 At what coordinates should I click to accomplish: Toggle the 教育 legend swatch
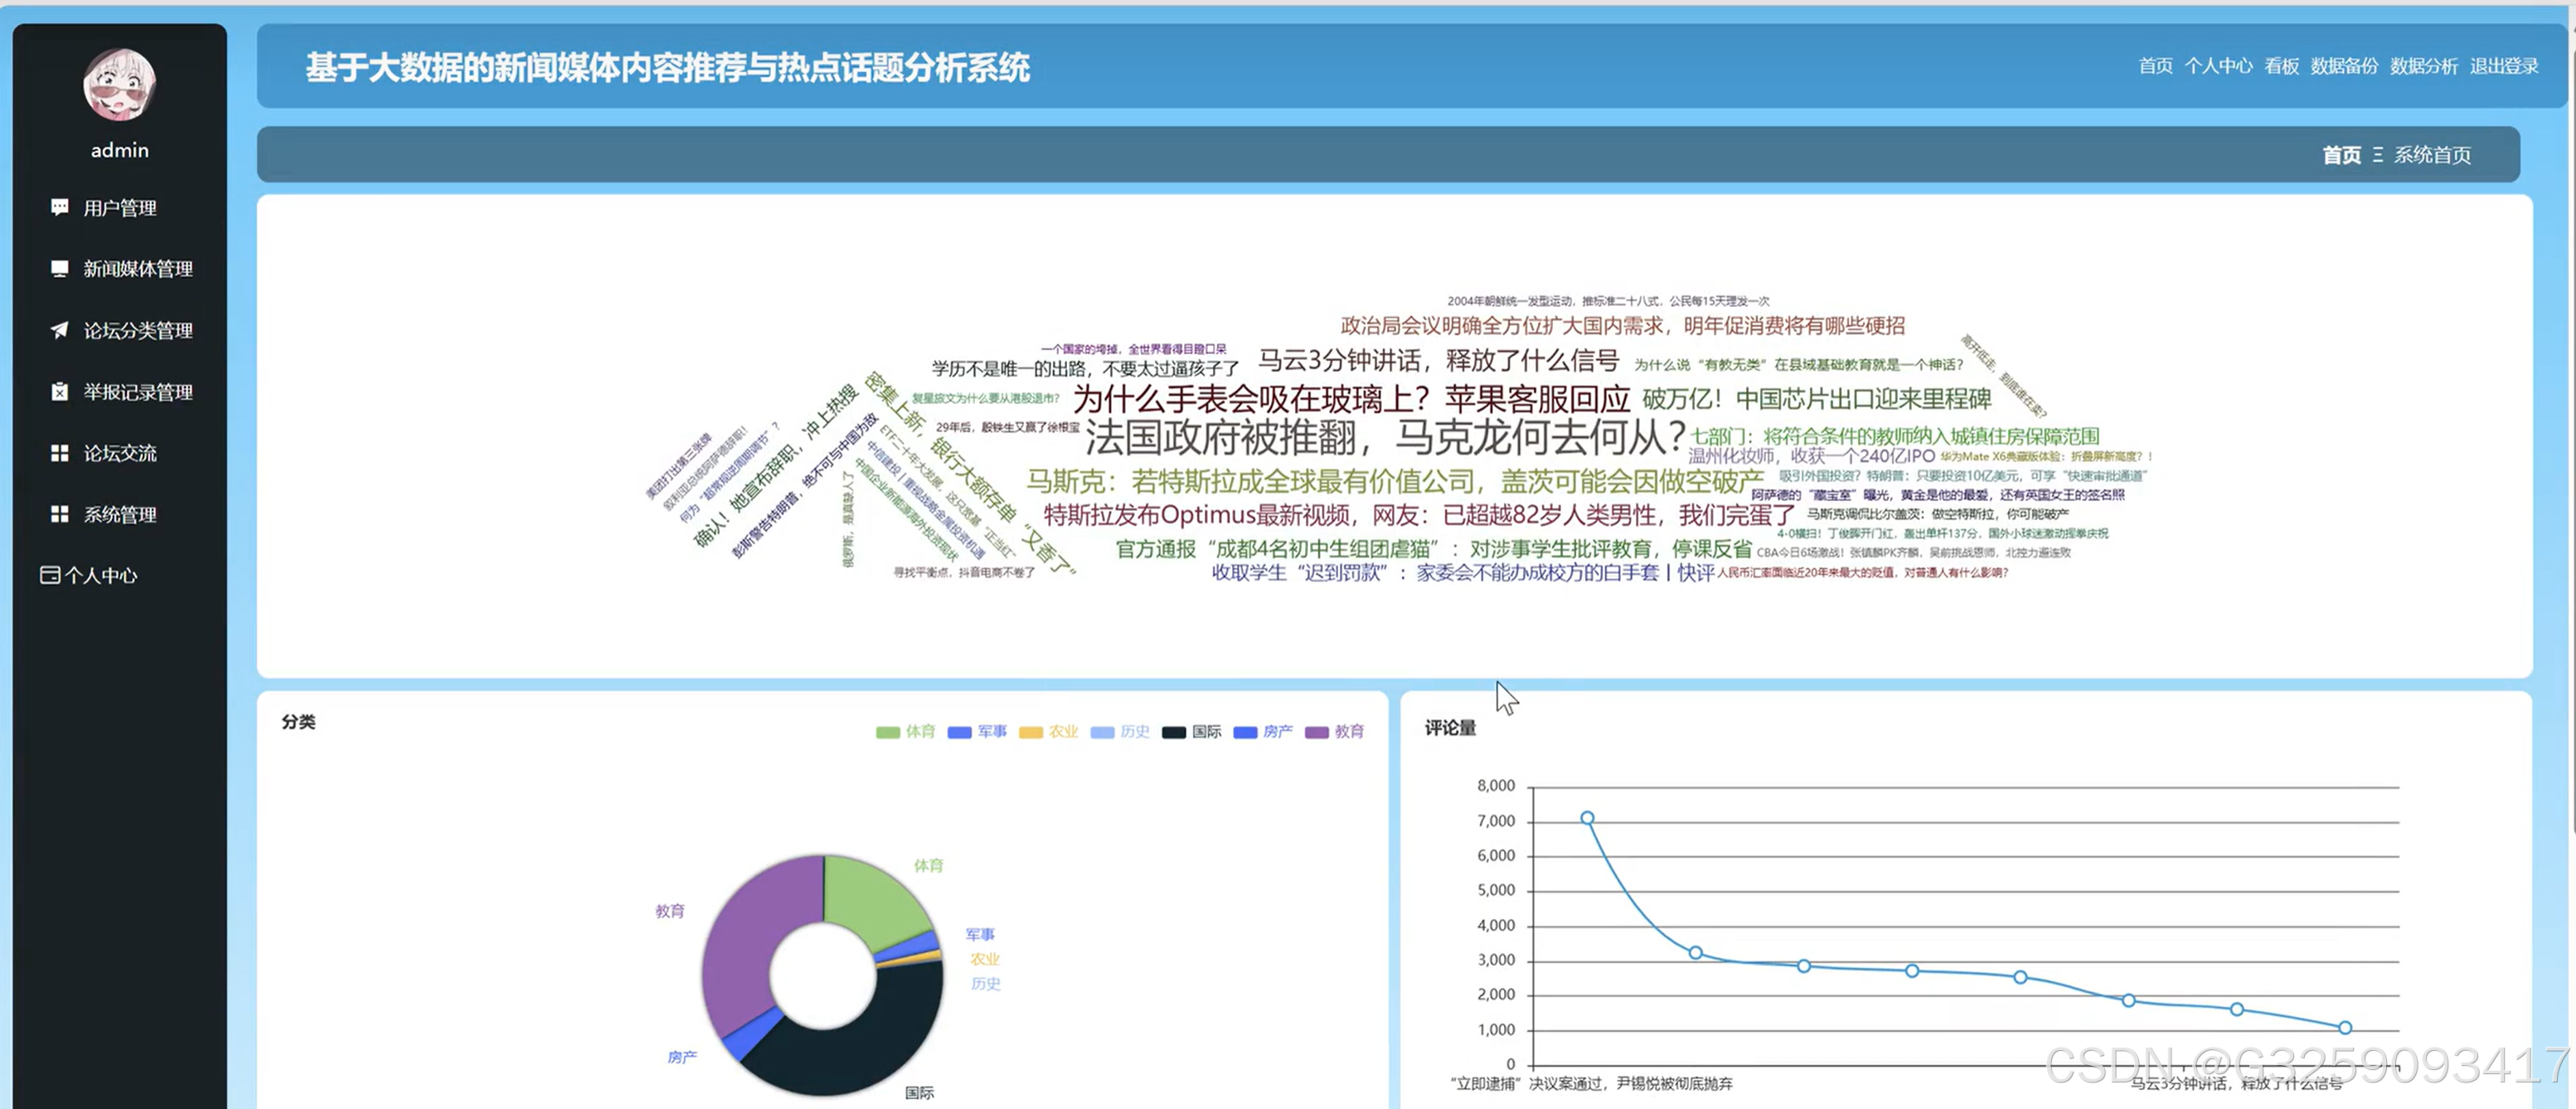(x=1316, y=732)
